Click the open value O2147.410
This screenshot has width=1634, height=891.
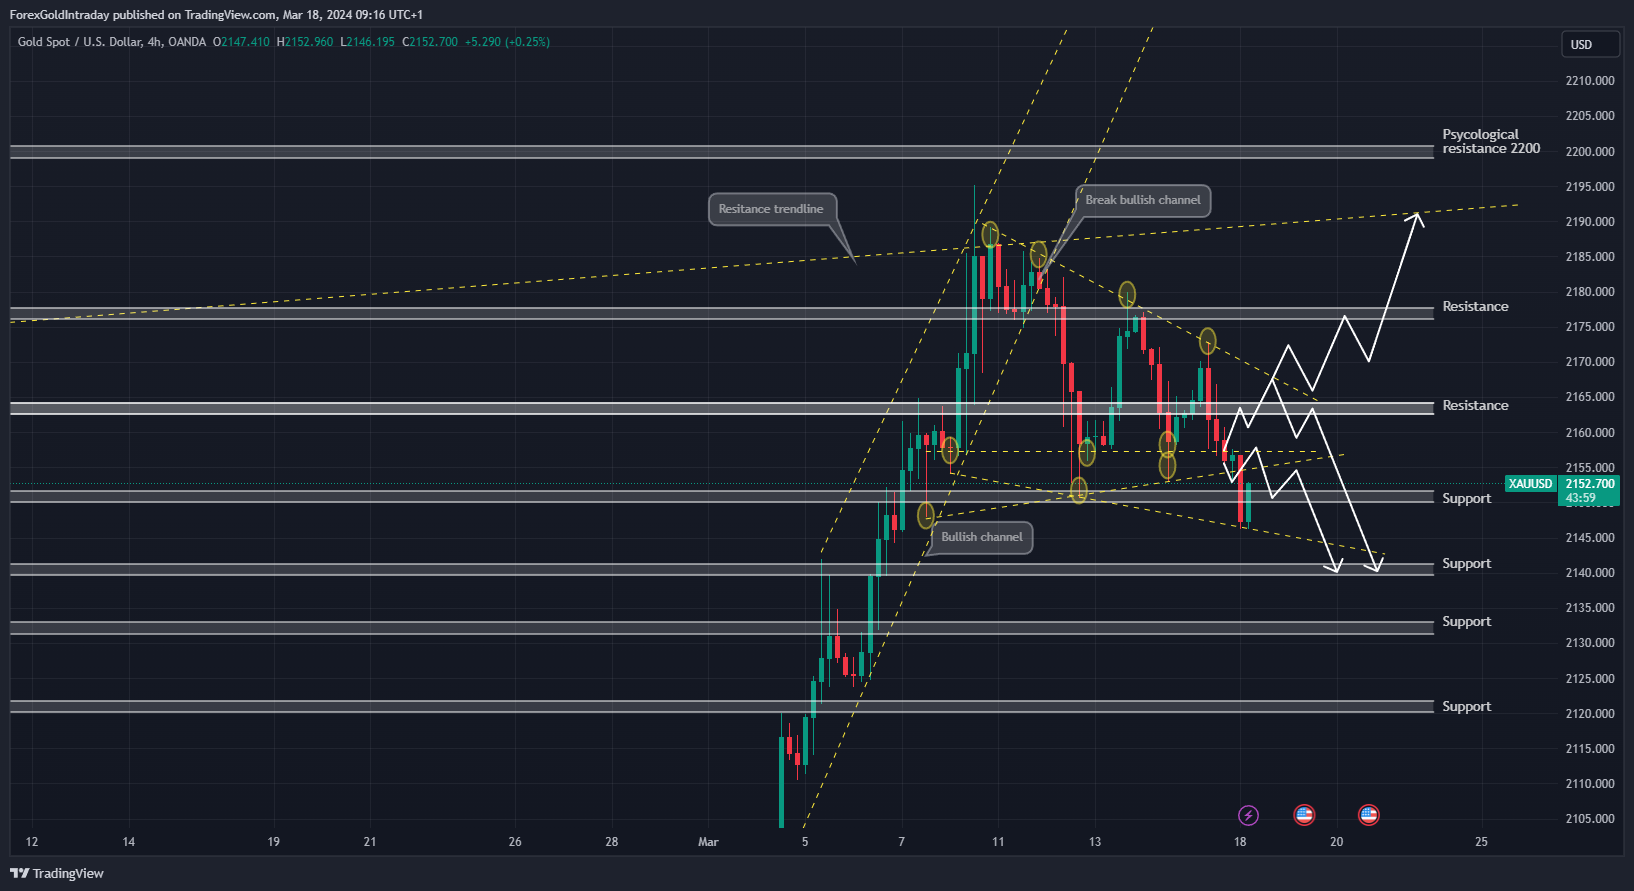241,42
